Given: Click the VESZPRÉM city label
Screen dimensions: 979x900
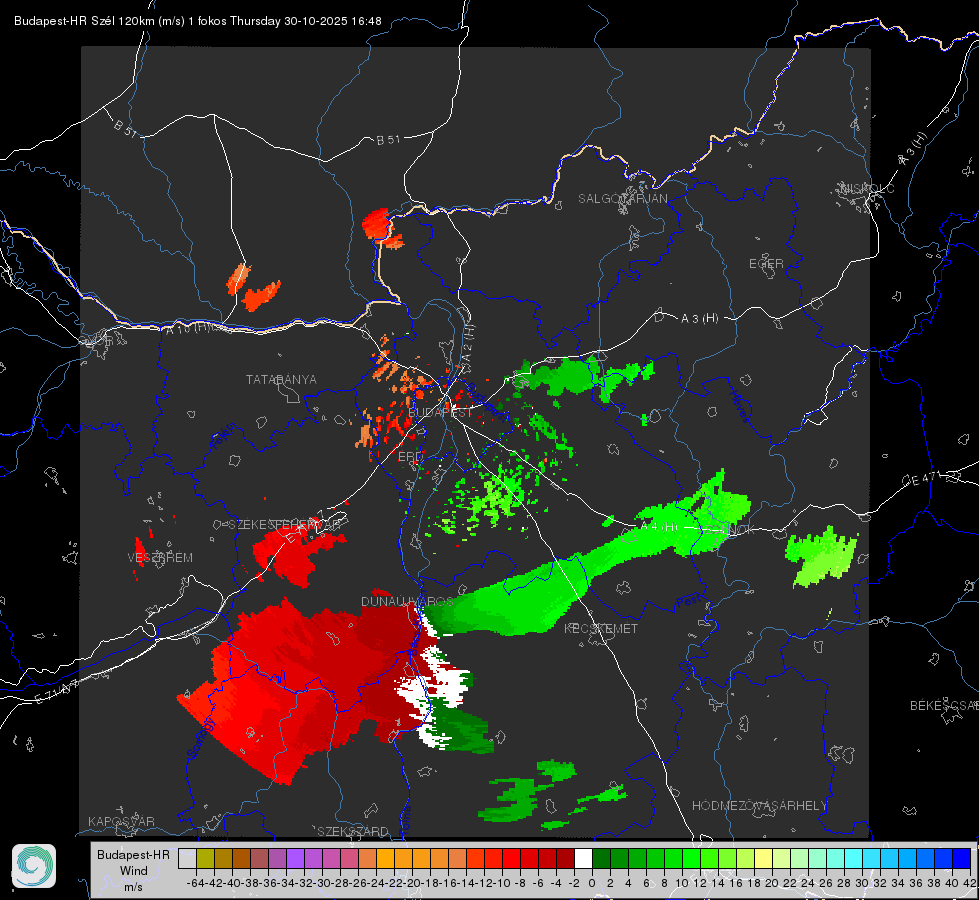Looking at the screenshot, I should [x=160, y=557].
